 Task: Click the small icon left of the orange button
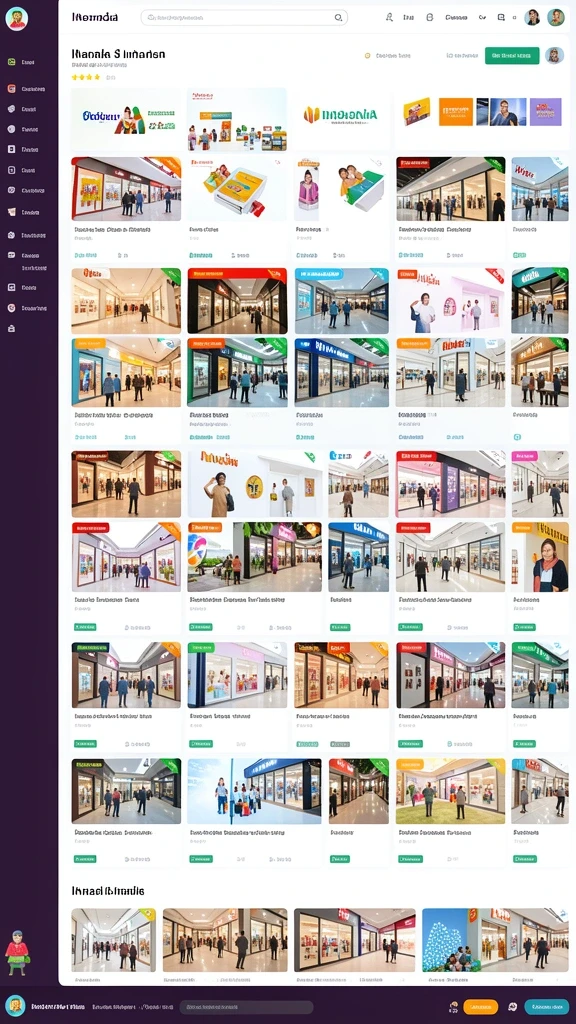coord(454,1007)
